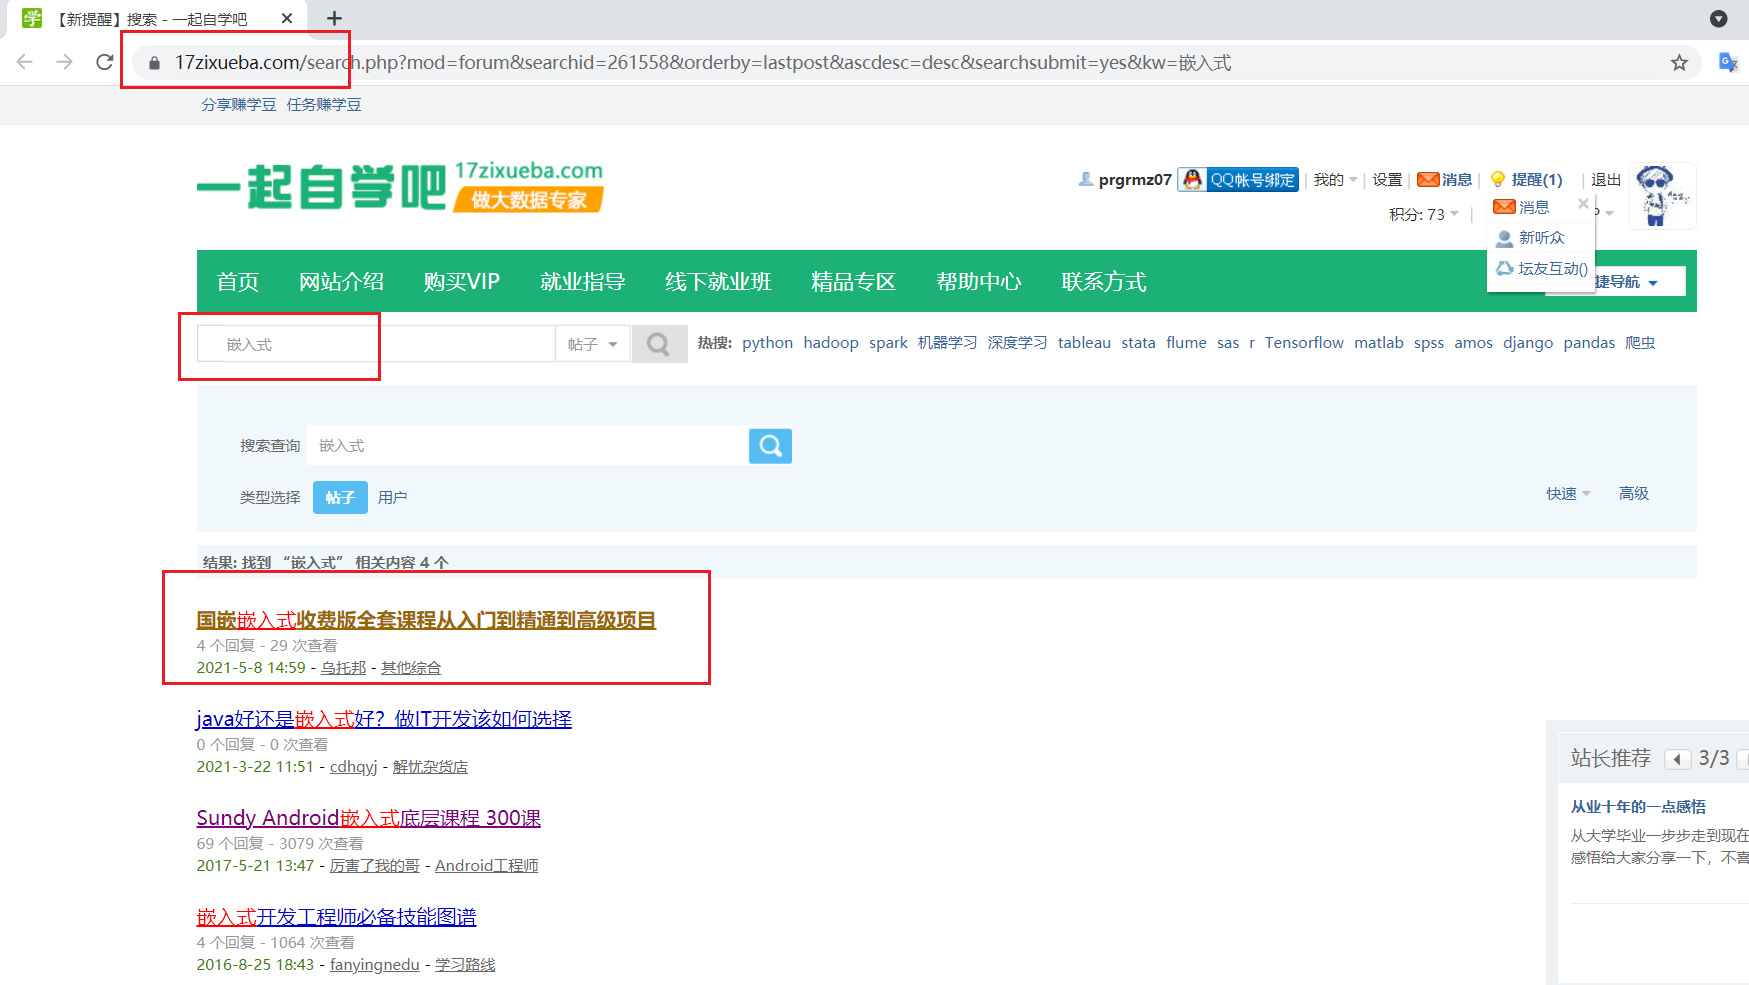Click the 爬虫 hot search link
The width and height of the screenshot is (1749, 985).
point(1640,343)
